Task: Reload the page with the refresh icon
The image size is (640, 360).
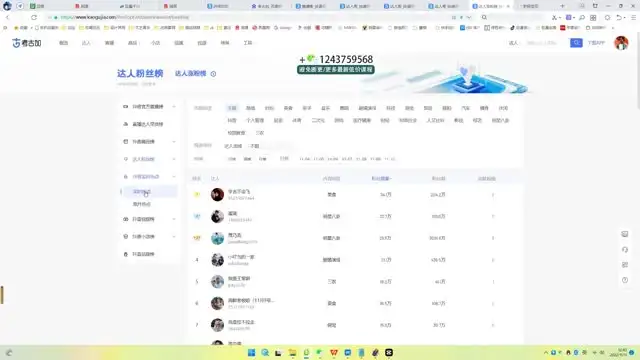Action: click(34, 17)
